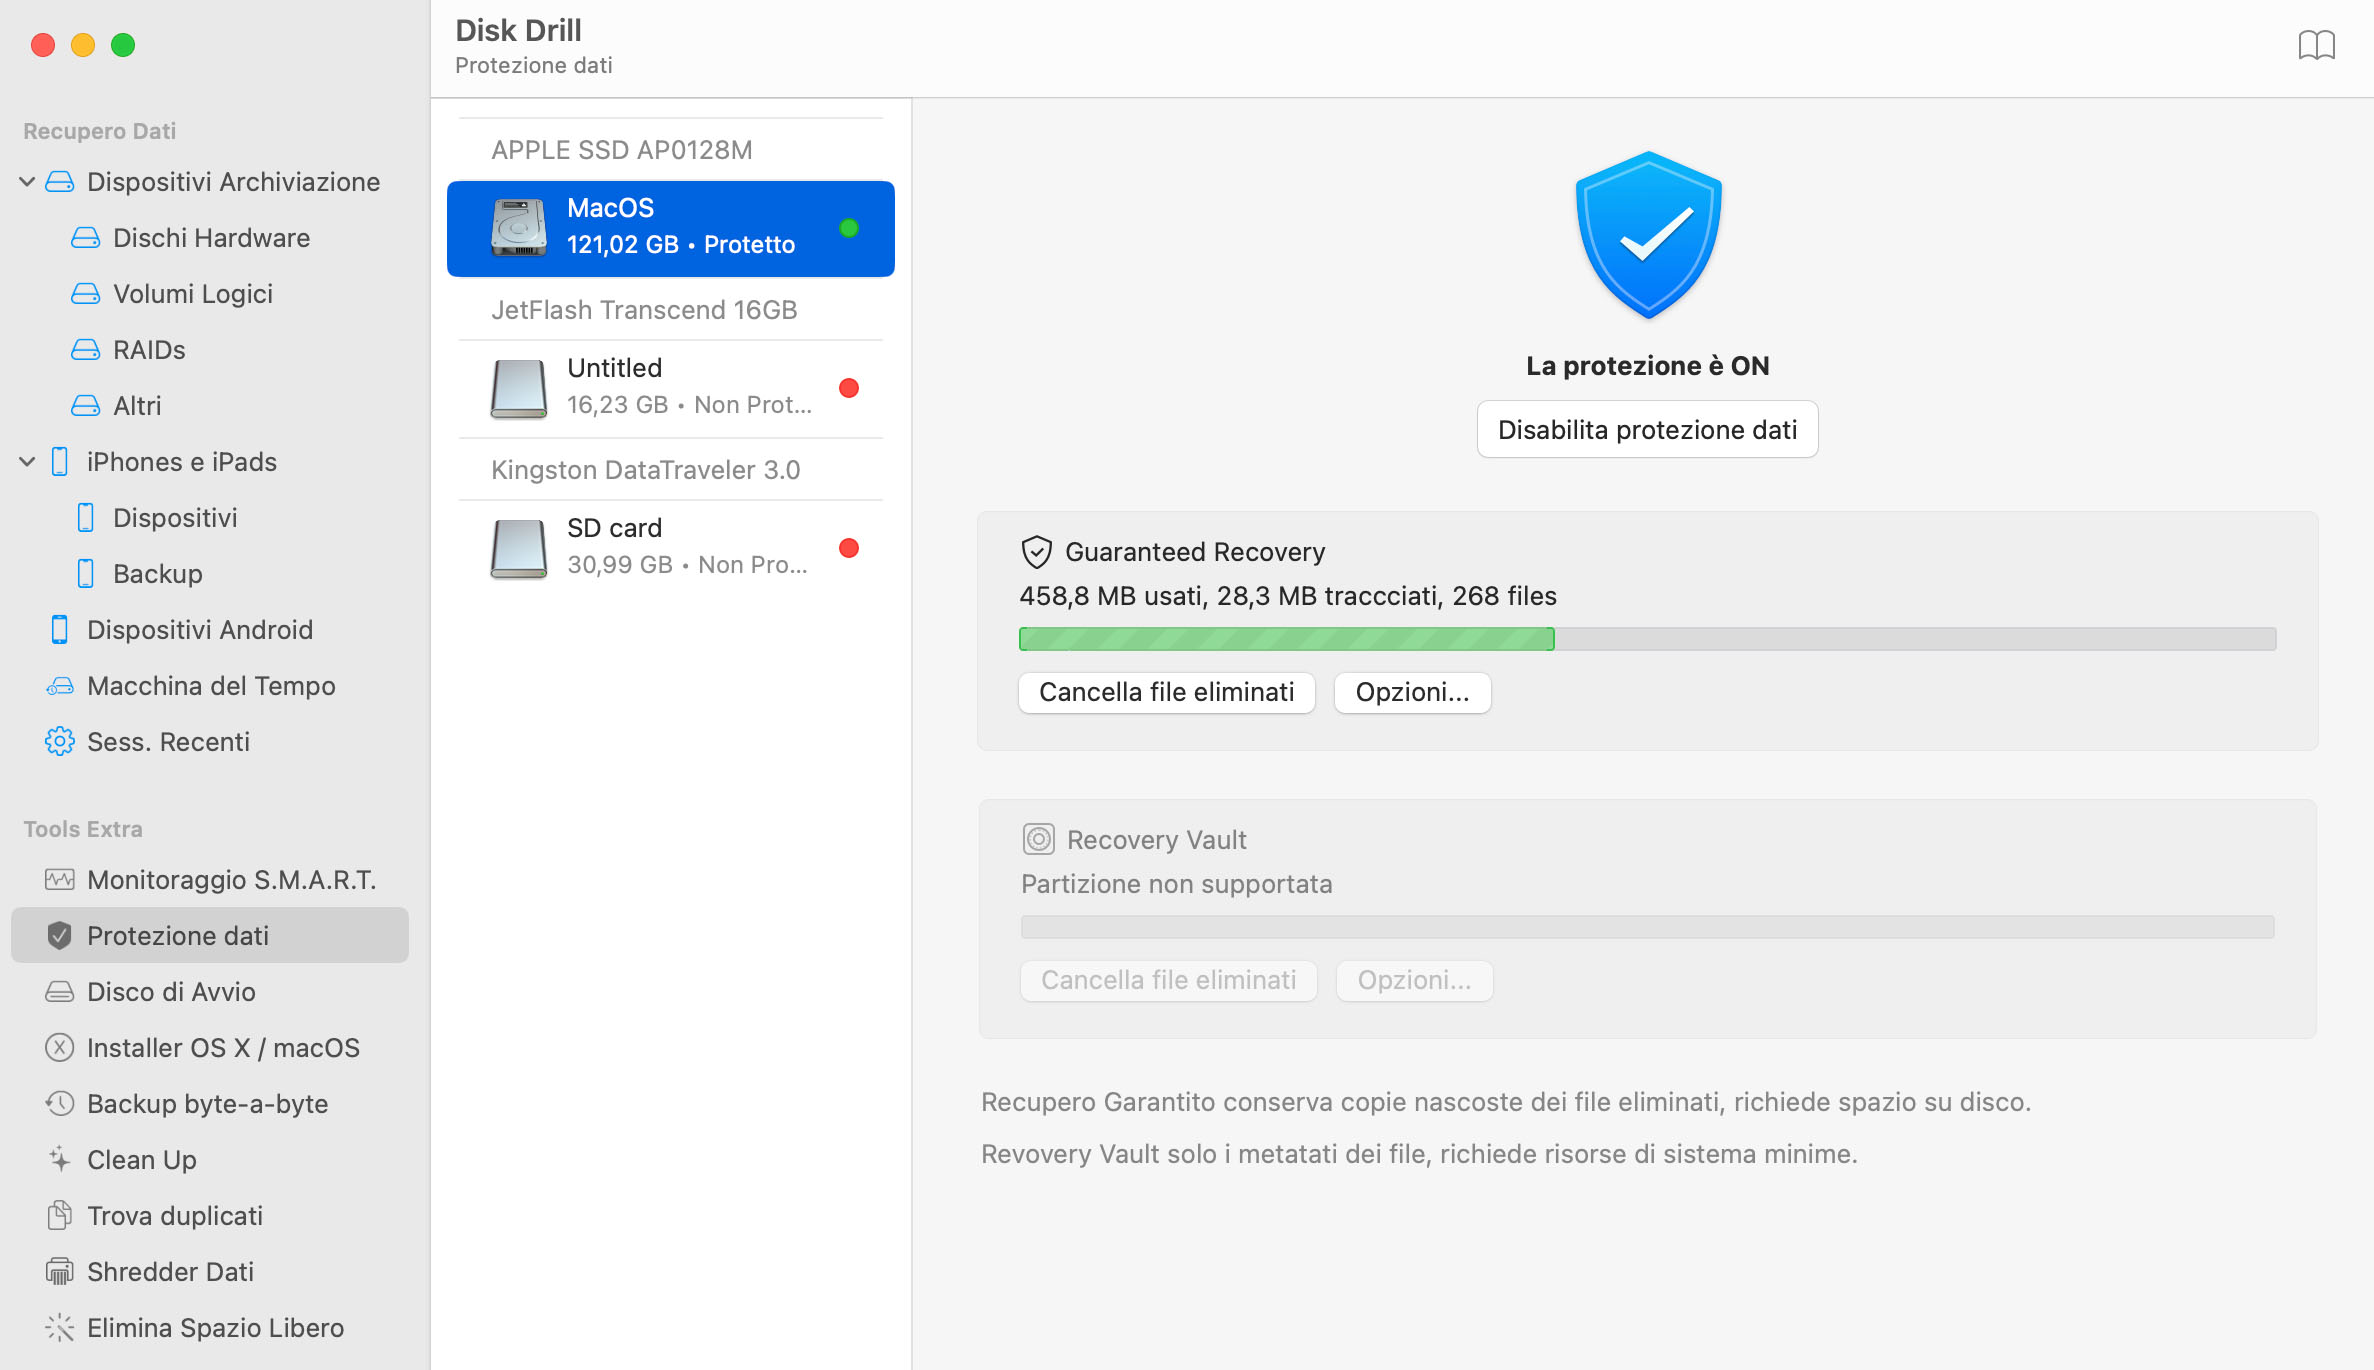Image resolution: width=2374 pixels, height=1370 pixels.
Task: Open Disco di Avvio tool
Action: coord(174,990)
